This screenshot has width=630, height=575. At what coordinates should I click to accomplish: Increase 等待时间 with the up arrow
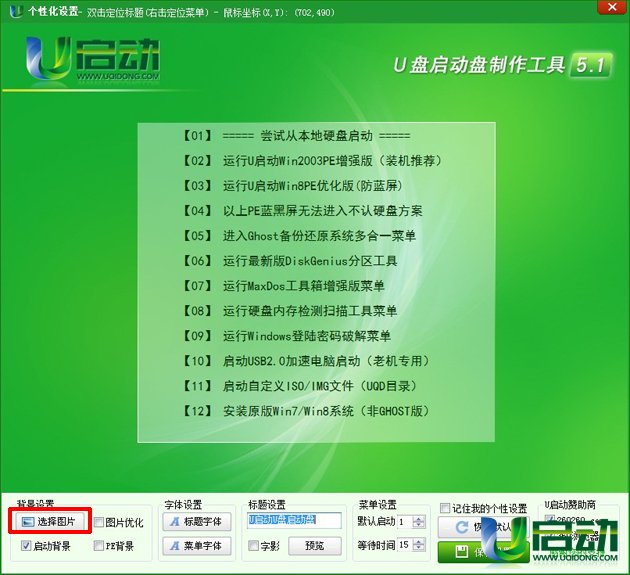click(419, 542)
